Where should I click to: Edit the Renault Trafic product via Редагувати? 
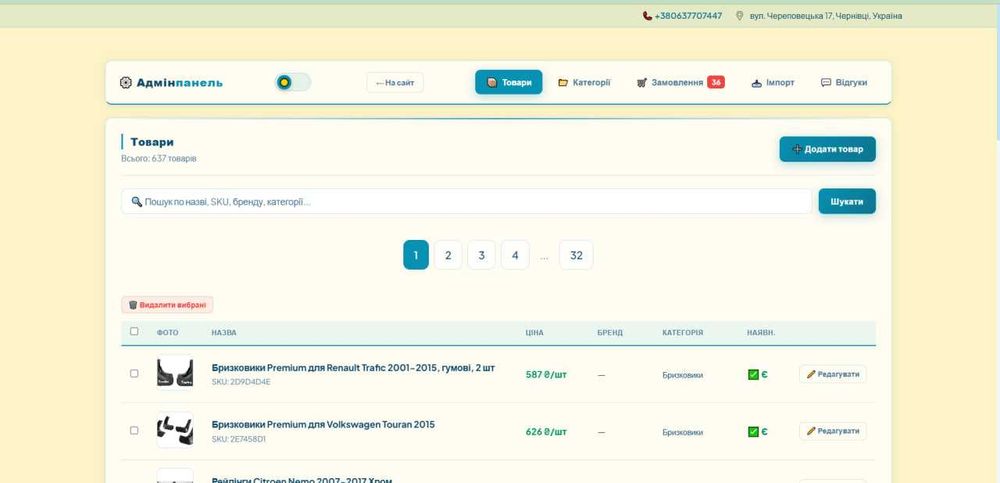pyautogui.click(x=832, y=374)
